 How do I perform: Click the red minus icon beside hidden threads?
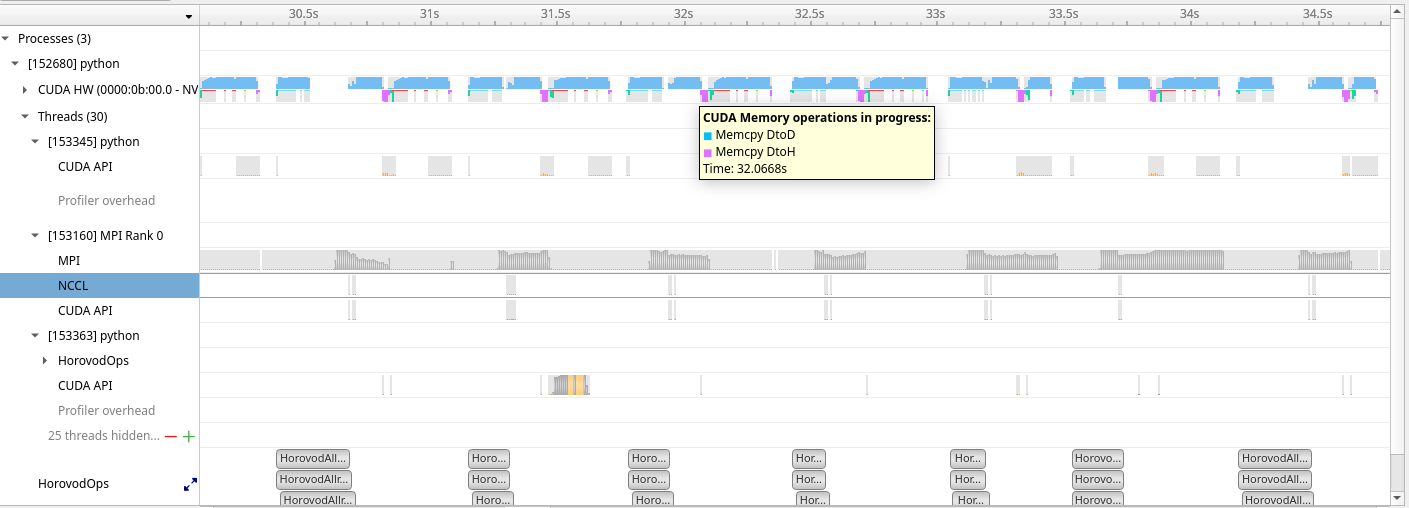tap(171, 436)
